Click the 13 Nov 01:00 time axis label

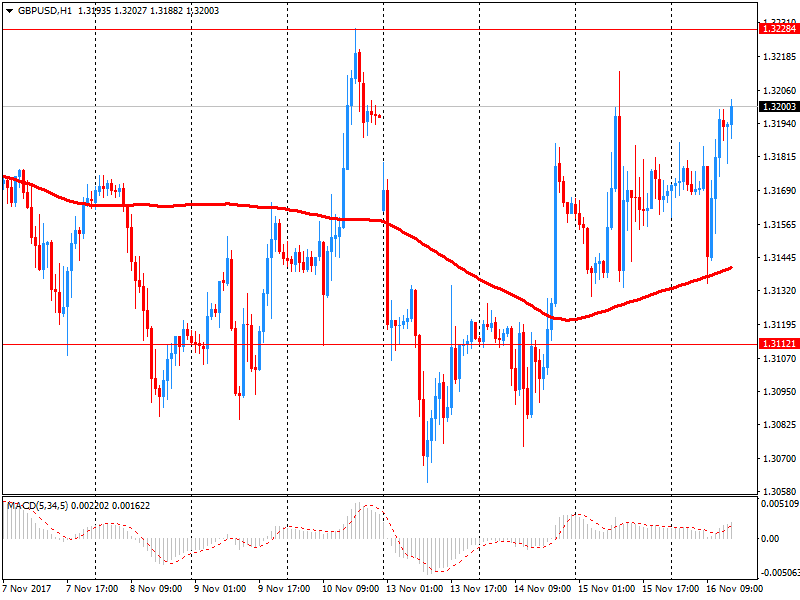coord(414,589)
